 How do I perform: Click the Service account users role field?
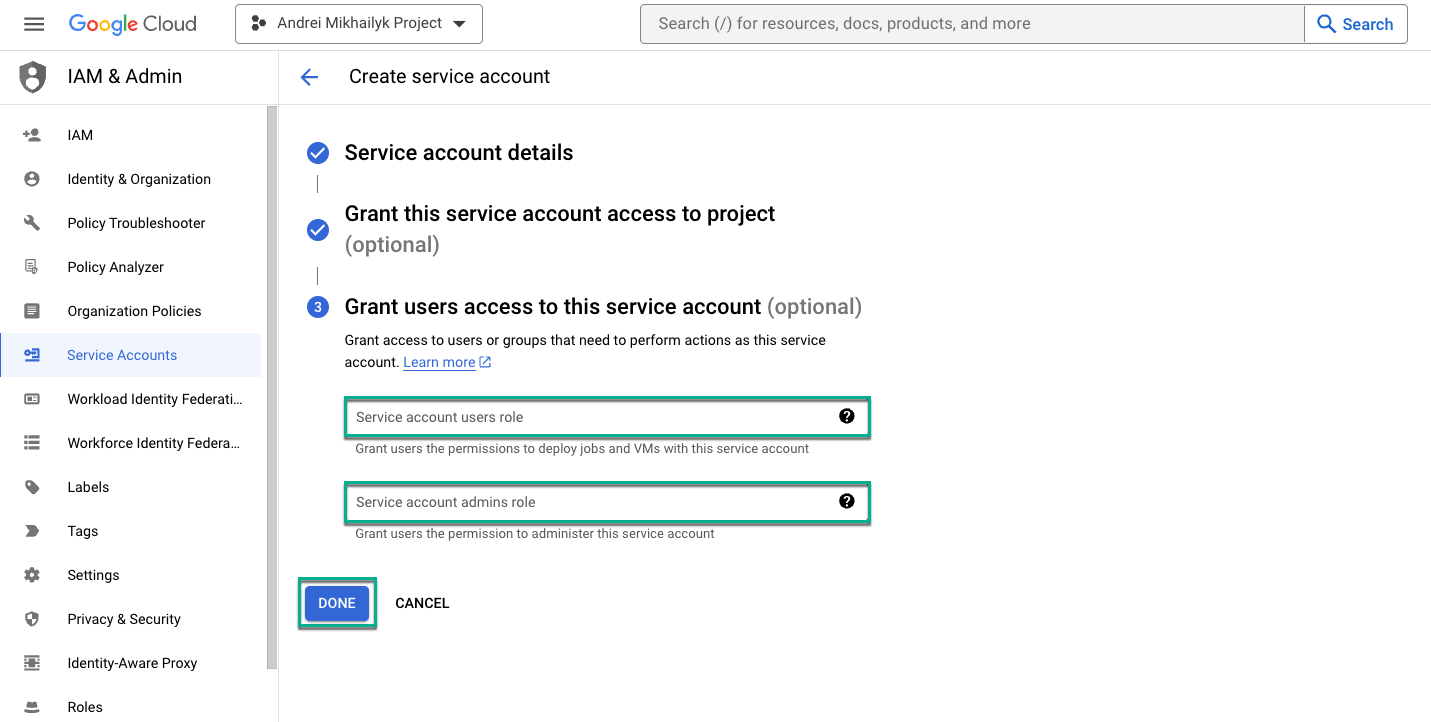point(590,417)
